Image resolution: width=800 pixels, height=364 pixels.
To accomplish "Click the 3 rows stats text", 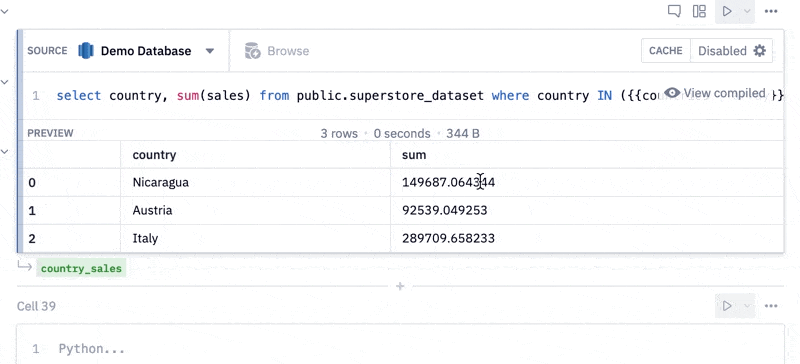I will (x=339, y=133).
